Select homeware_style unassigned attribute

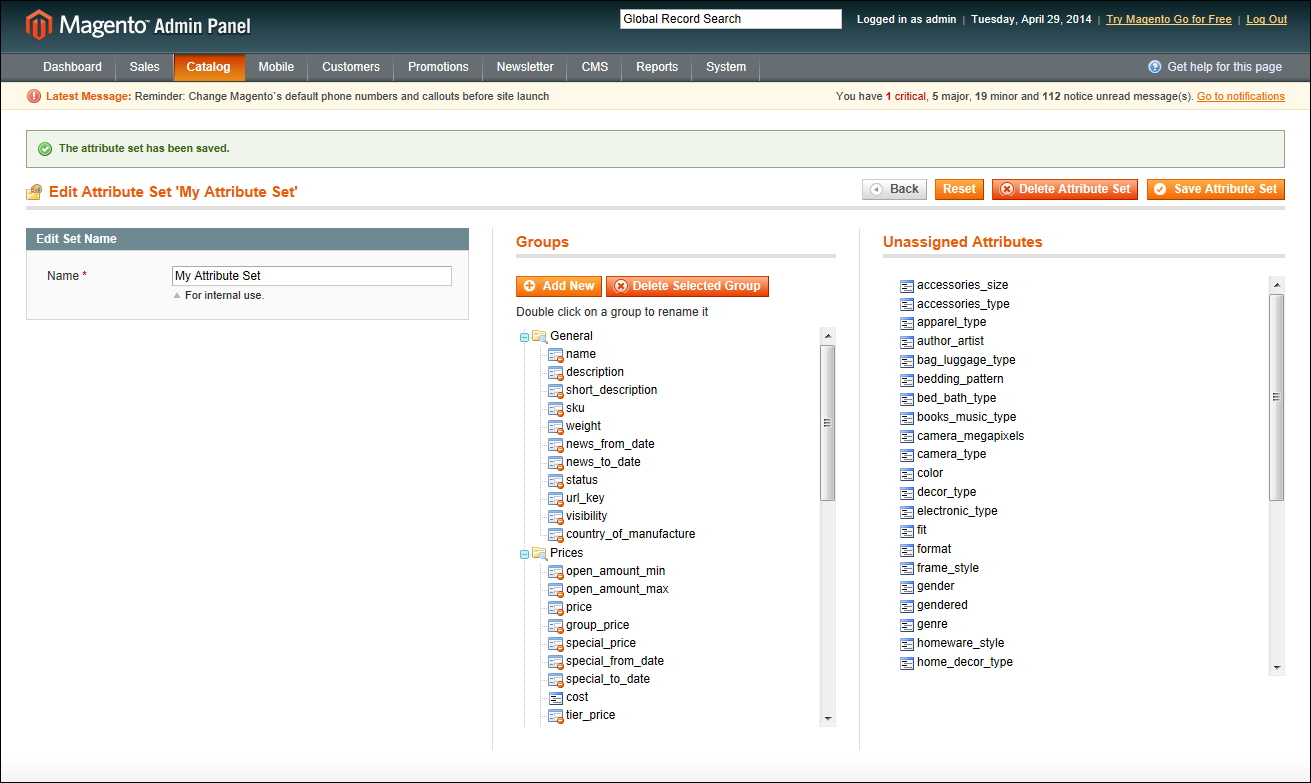pos(960,643)
